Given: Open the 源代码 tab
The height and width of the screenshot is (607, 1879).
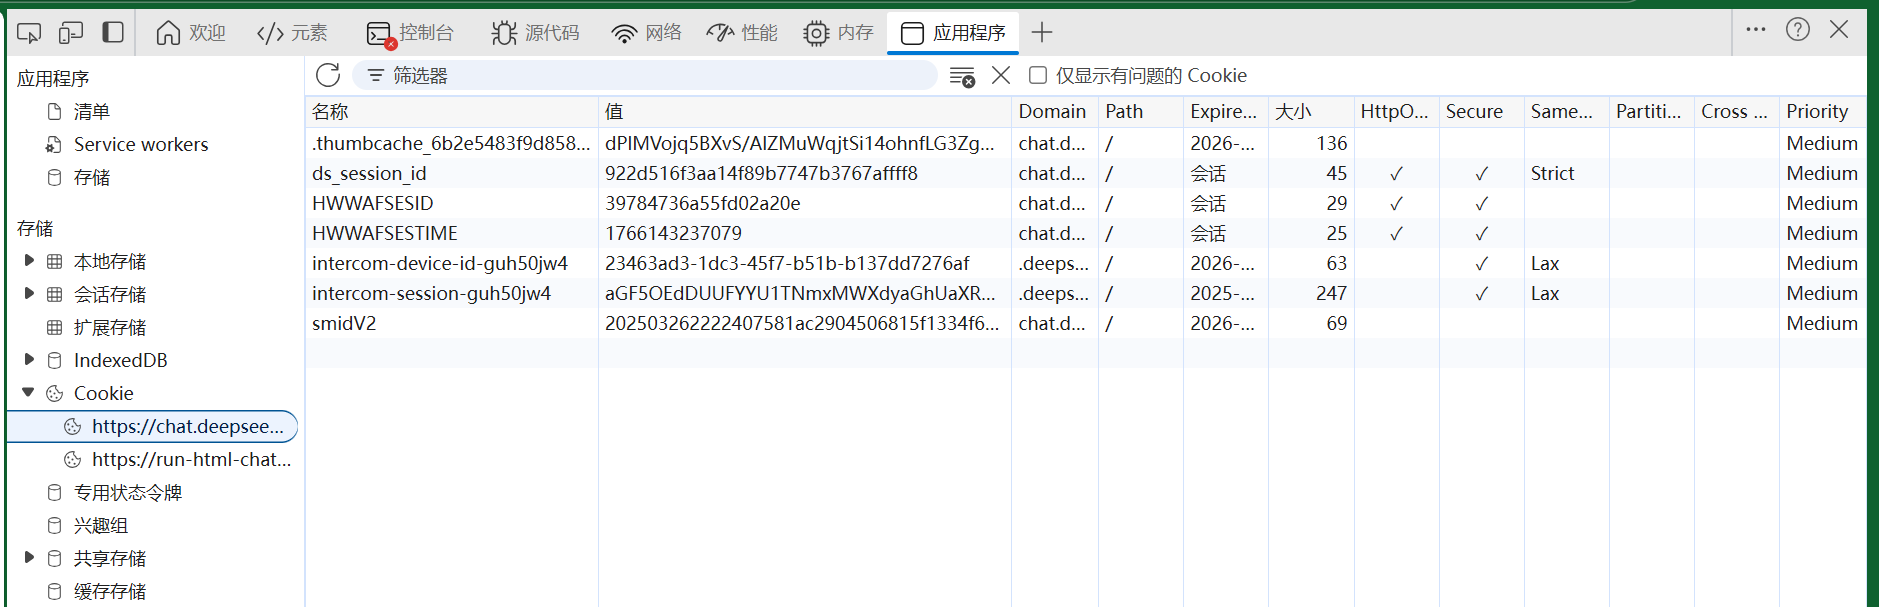Looking at the screenshot, I should [535, 33].
